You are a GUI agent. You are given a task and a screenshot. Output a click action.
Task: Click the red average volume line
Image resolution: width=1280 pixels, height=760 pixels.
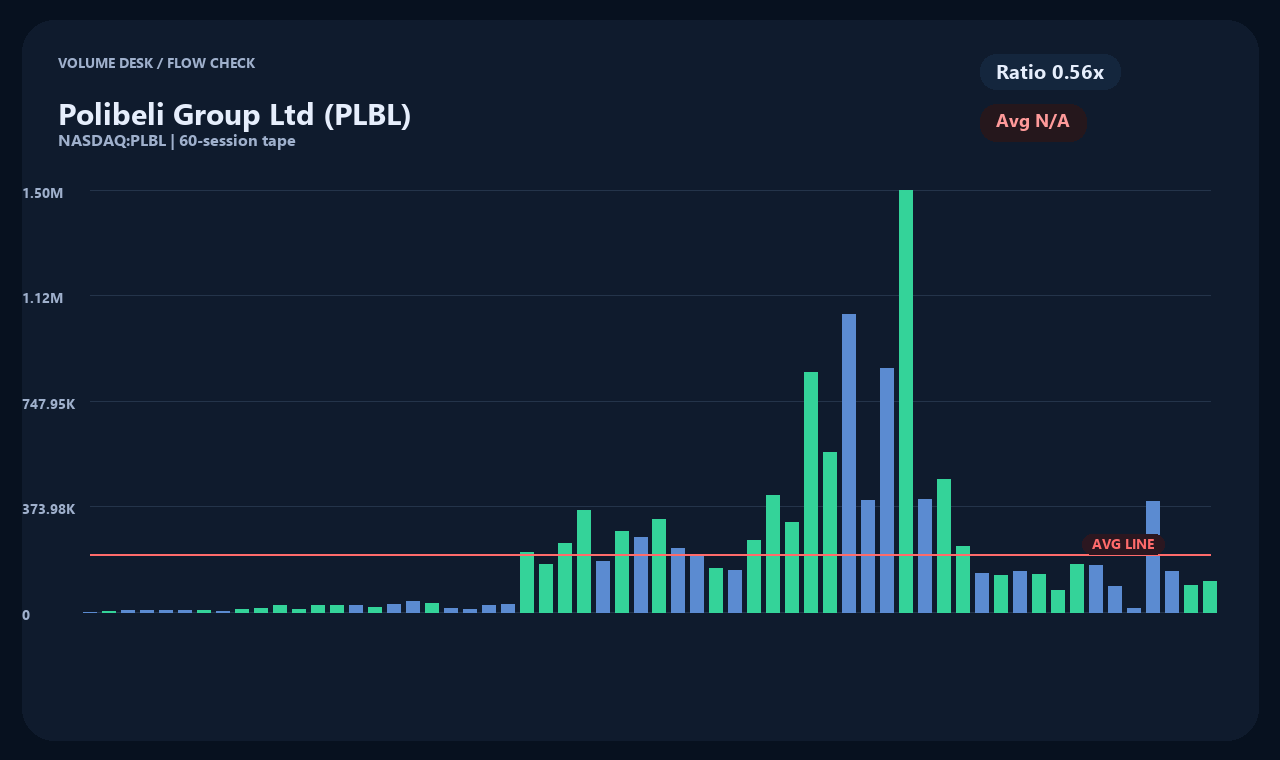[x=650, y=554]
